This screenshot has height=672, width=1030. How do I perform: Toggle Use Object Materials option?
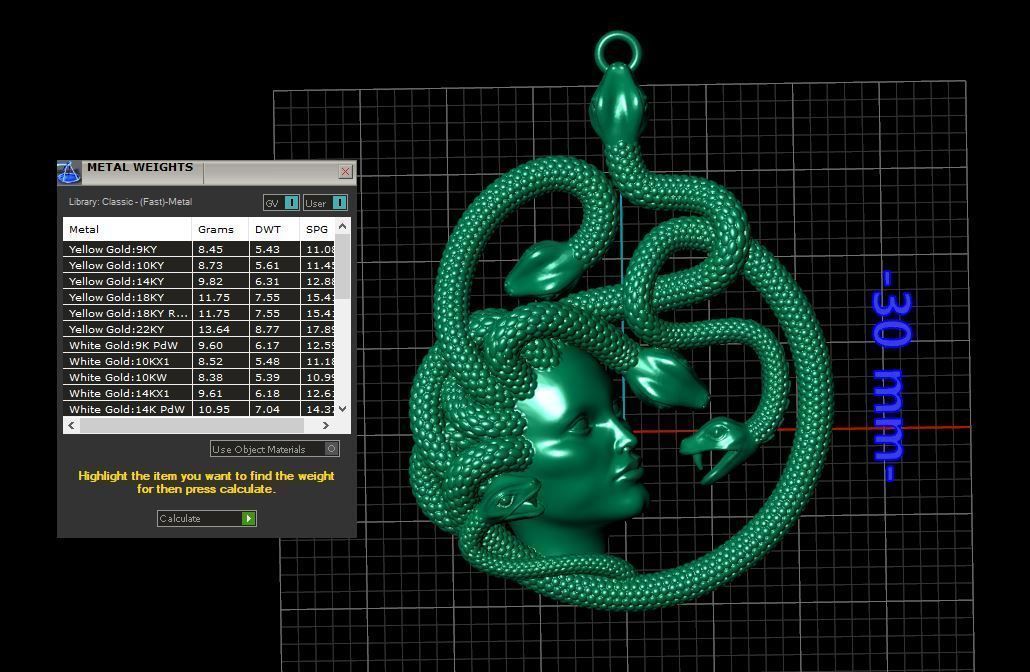tap(275, 449)
